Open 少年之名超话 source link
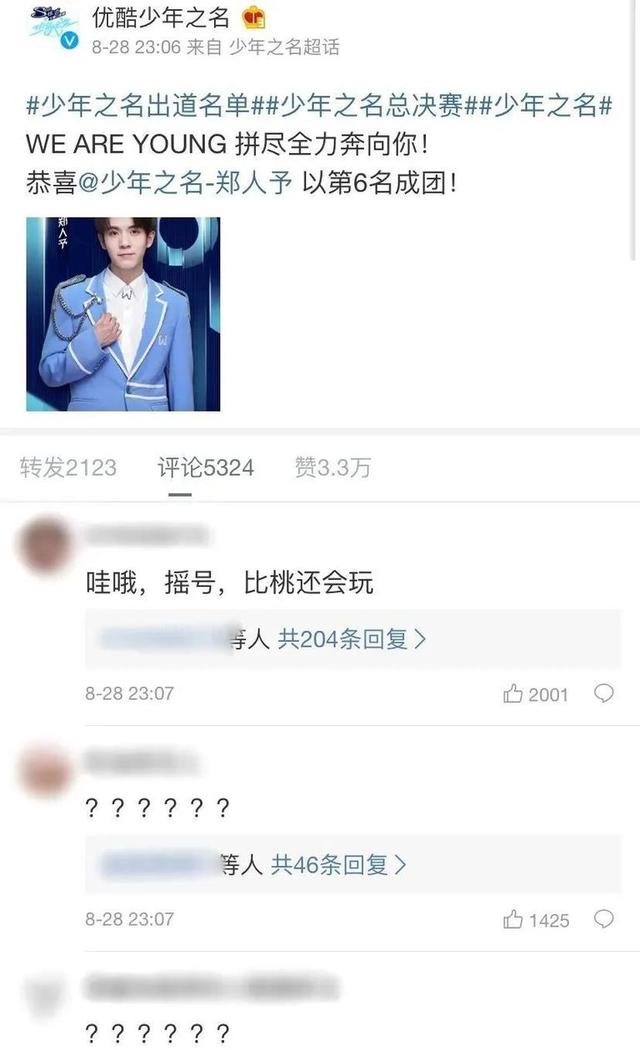640x1050 pixels. click(285, 47)
